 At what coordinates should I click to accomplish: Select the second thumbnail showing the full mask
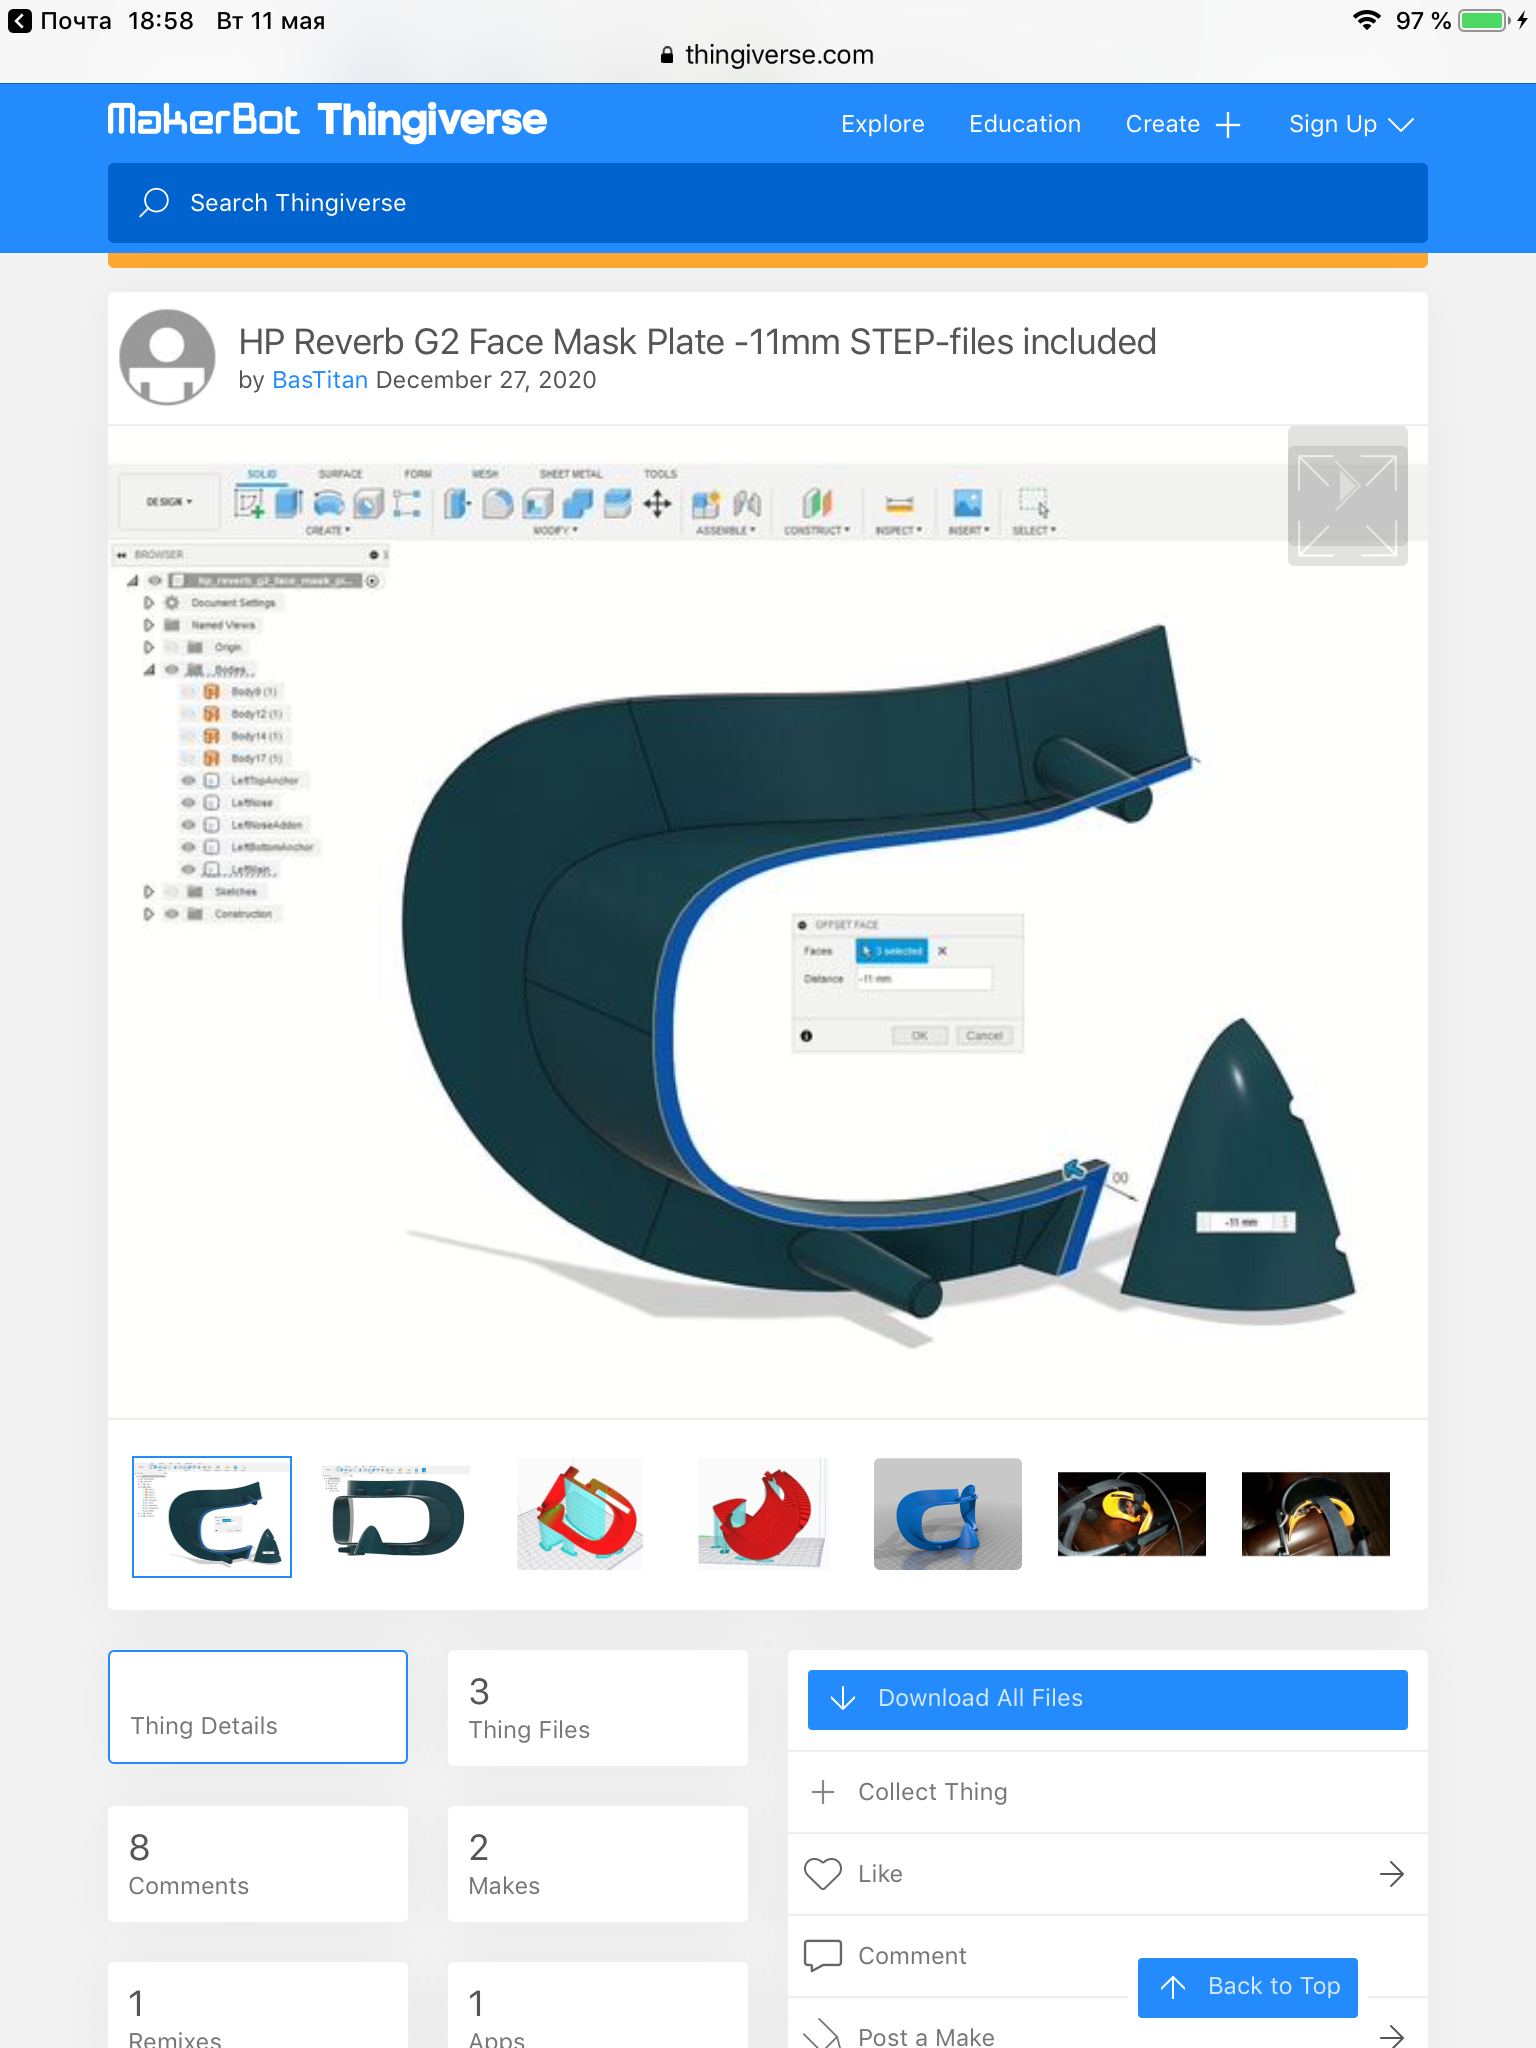(396, 1514)
